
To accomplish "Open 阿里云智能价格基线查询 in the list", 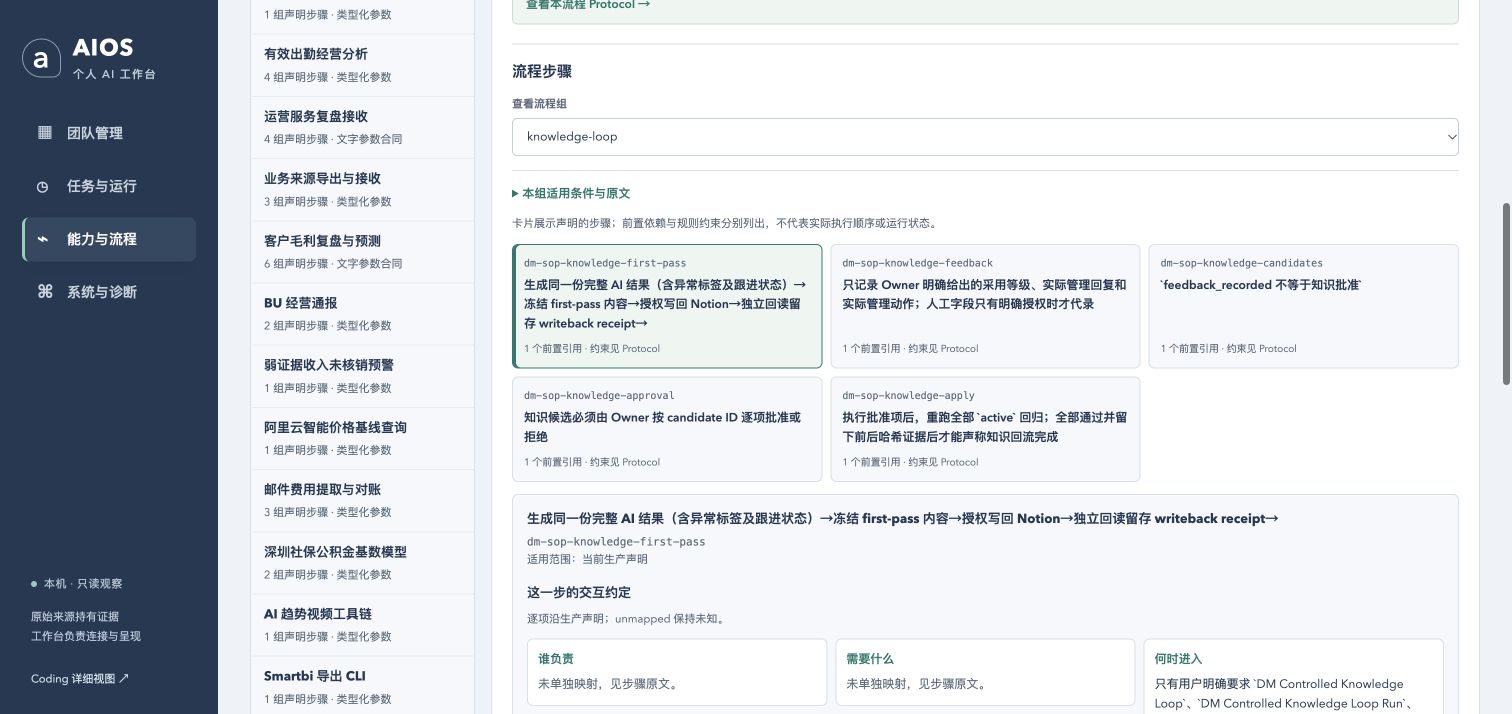I will (x=362, y=438).
